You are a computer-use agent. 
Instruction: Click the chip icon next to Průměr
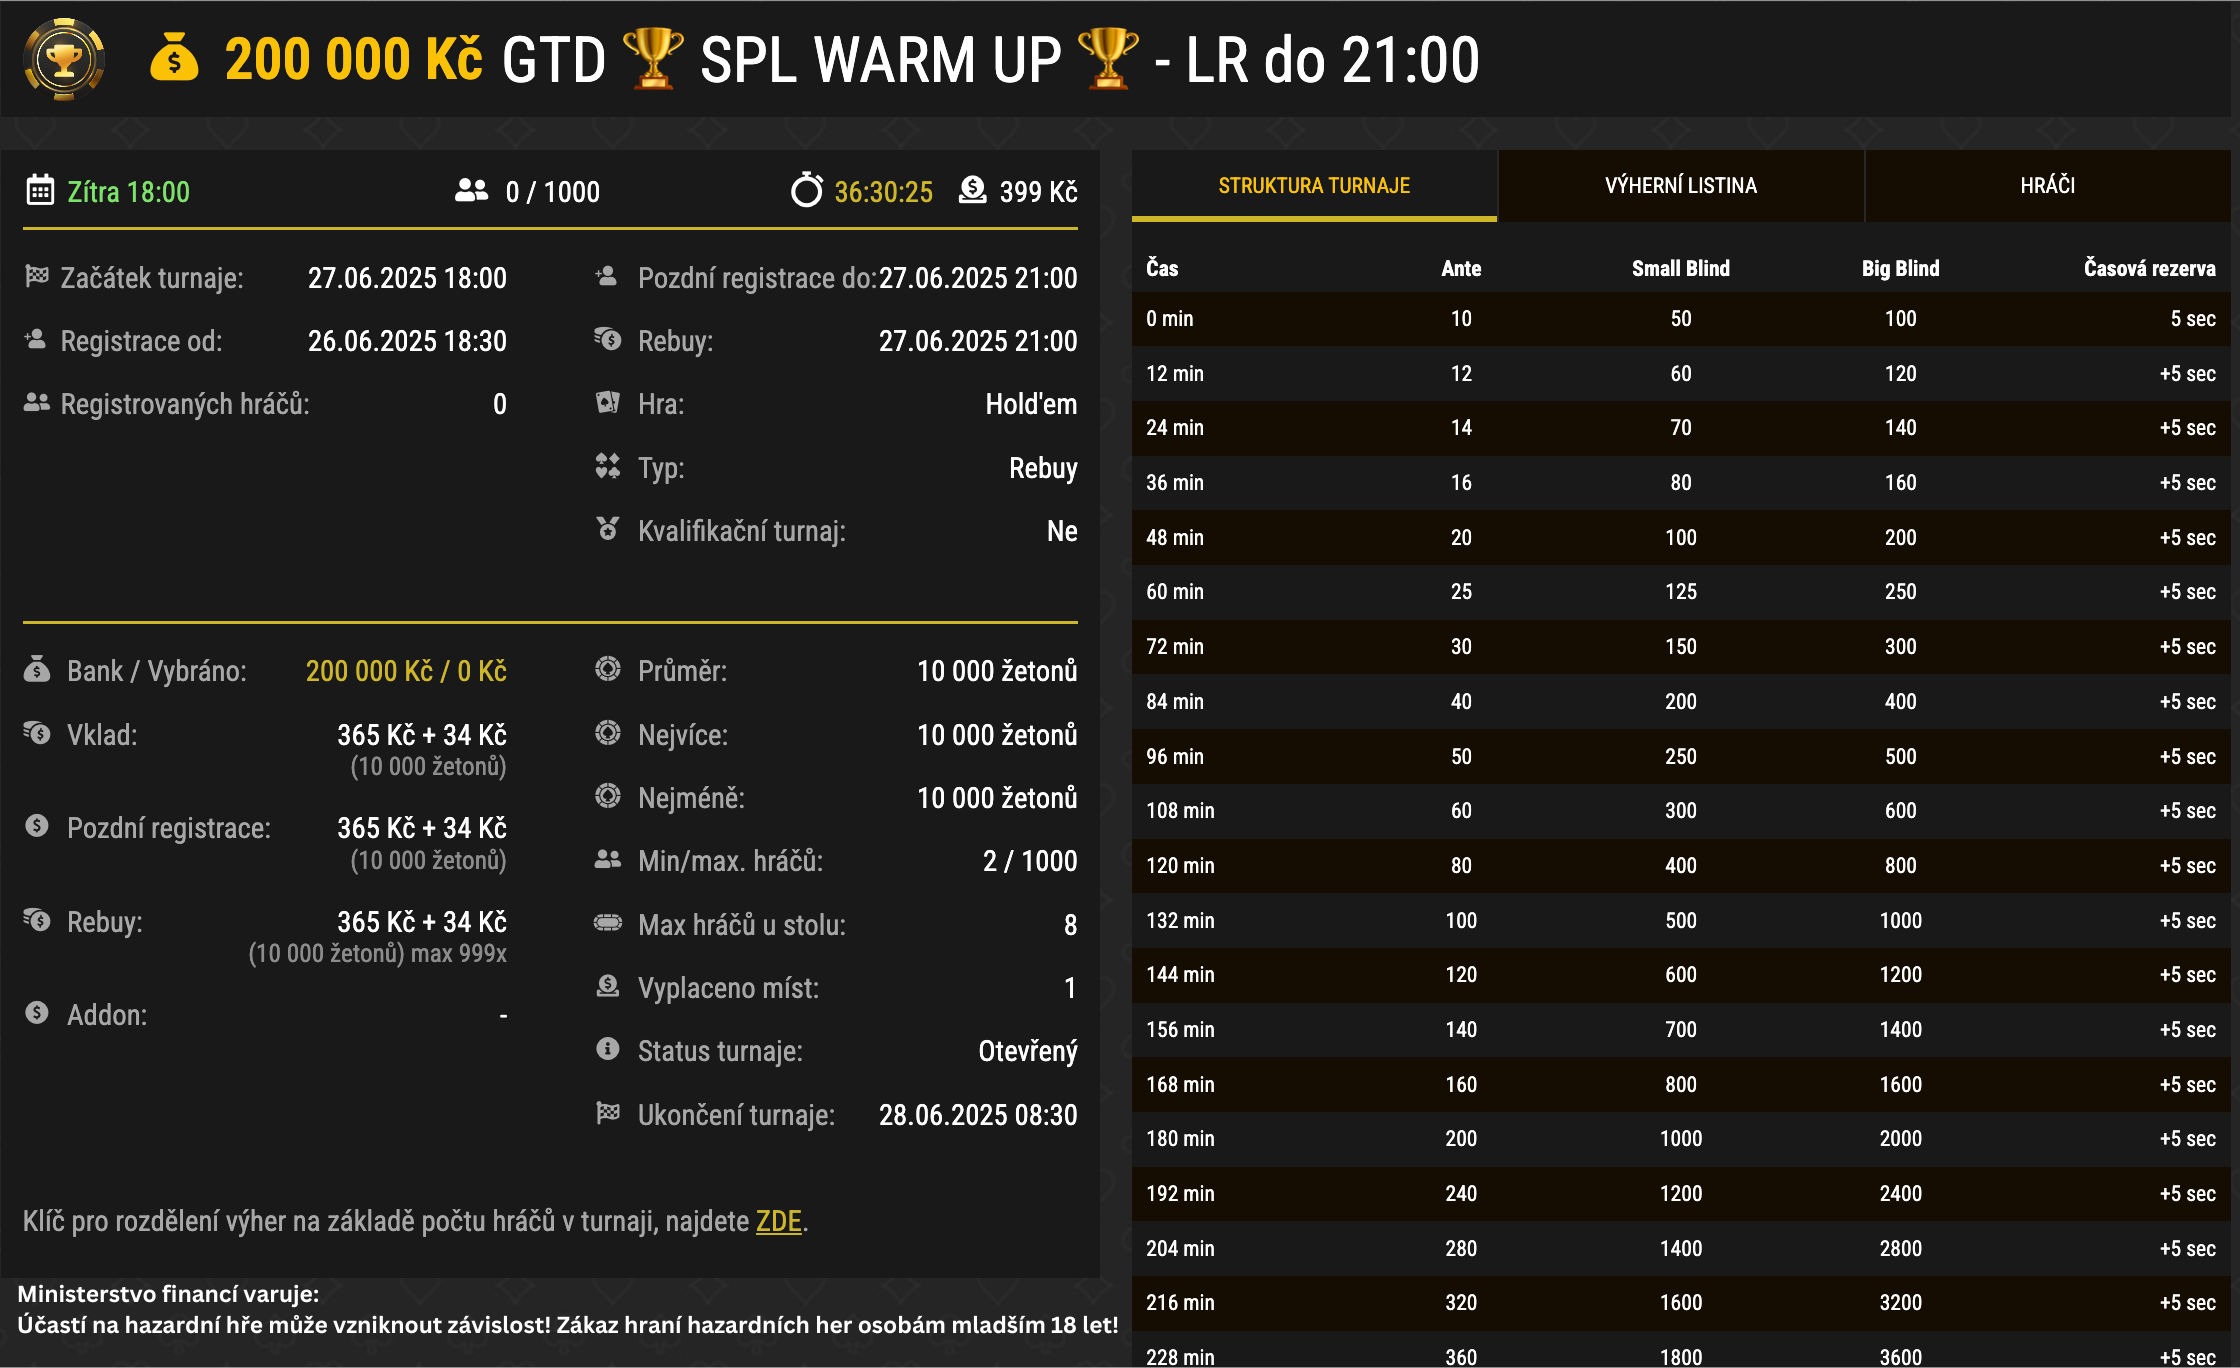coord(607,671)
